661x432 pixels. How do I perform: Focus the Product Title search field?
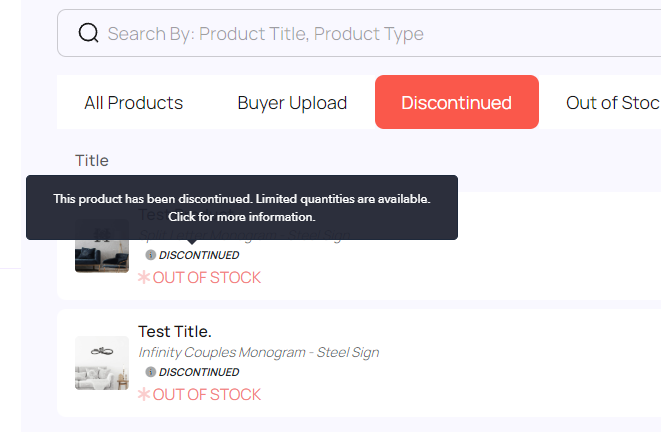coord(359,33)
